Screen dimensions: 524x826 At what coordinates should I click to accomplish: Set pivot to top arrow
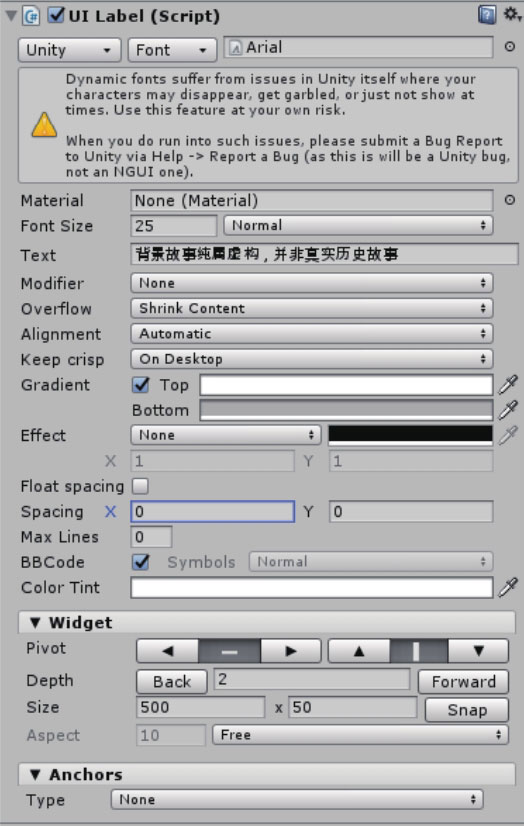(x=359, y=651)
